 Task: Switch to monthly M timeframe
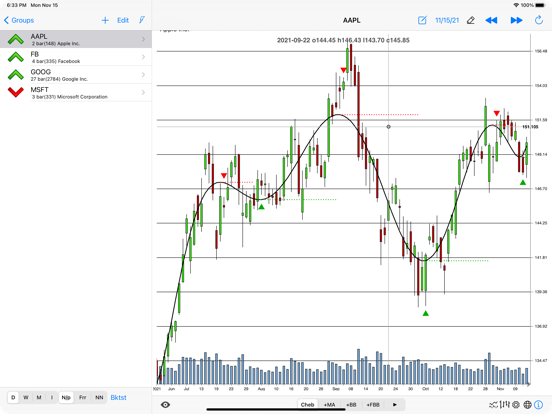39,397
